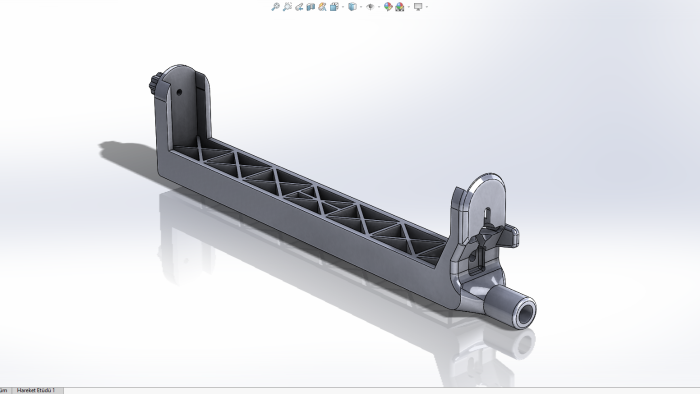
Task: Expand the View Settings dropdown arrow
Action: [x=427, y=7]
